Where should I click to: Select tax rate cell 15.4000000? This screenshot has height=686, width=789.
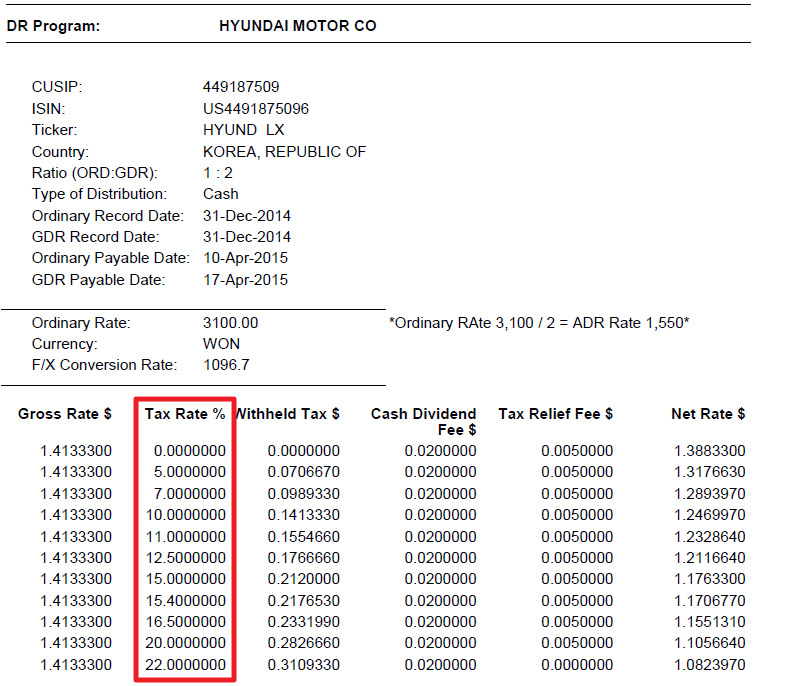coord(186,600)
